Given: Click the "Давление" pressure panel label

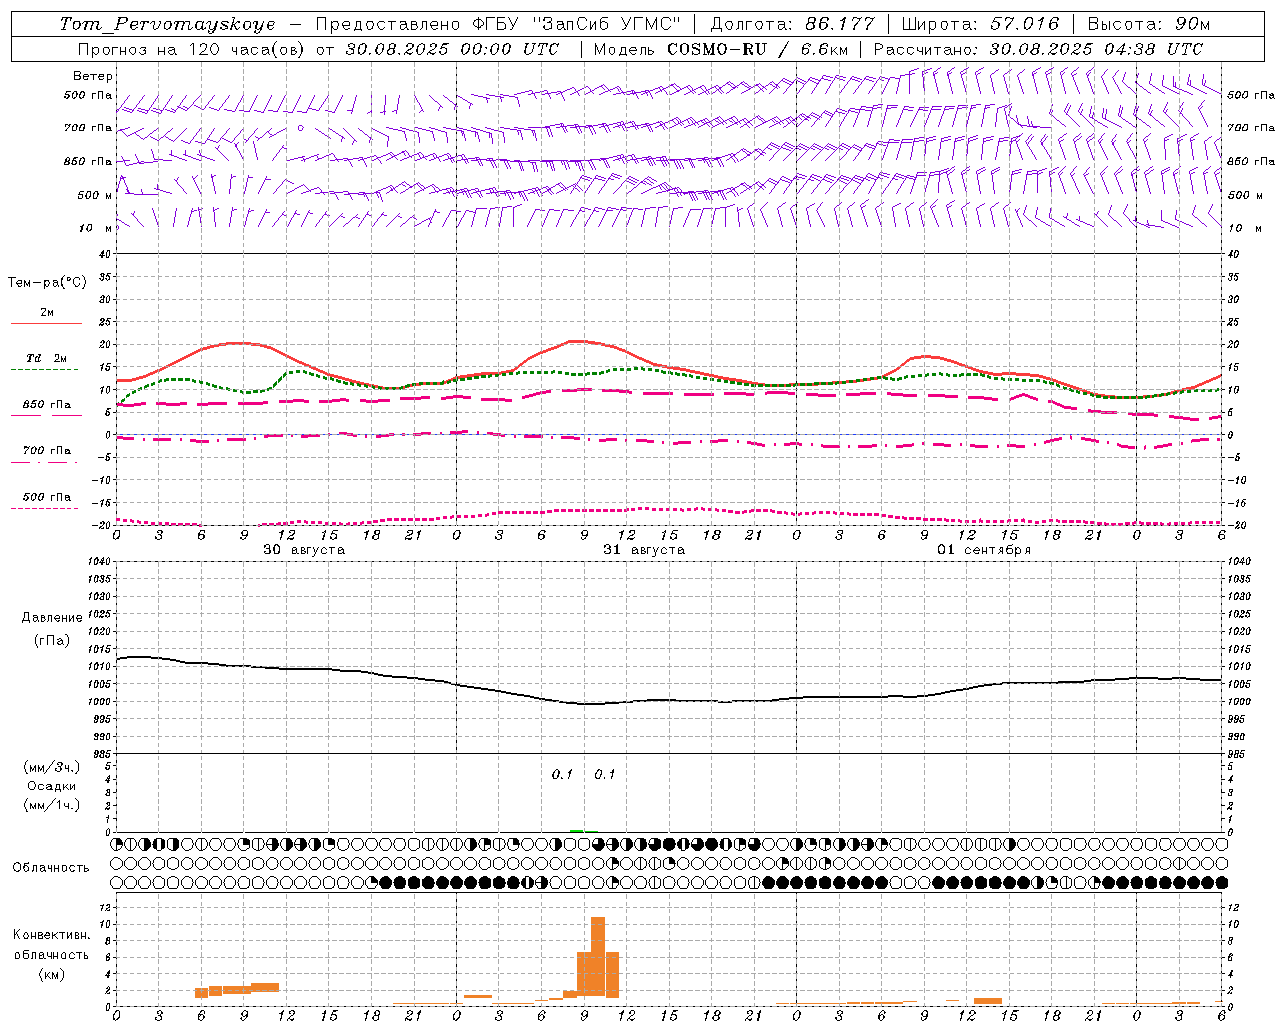Looking at the screenshot, I should tap(52, 618).
